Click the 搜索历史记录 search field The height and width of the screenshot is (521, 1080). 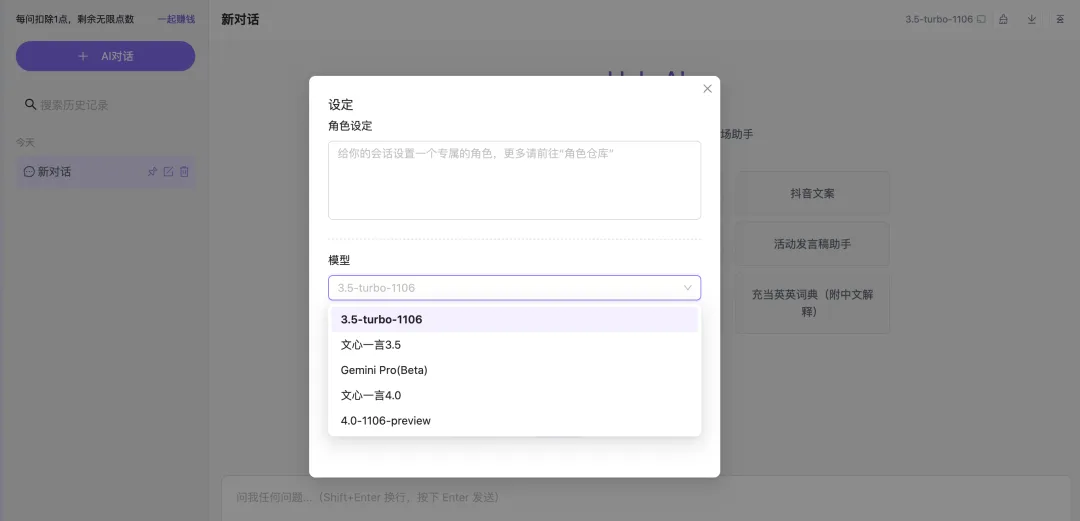(110, 105)
